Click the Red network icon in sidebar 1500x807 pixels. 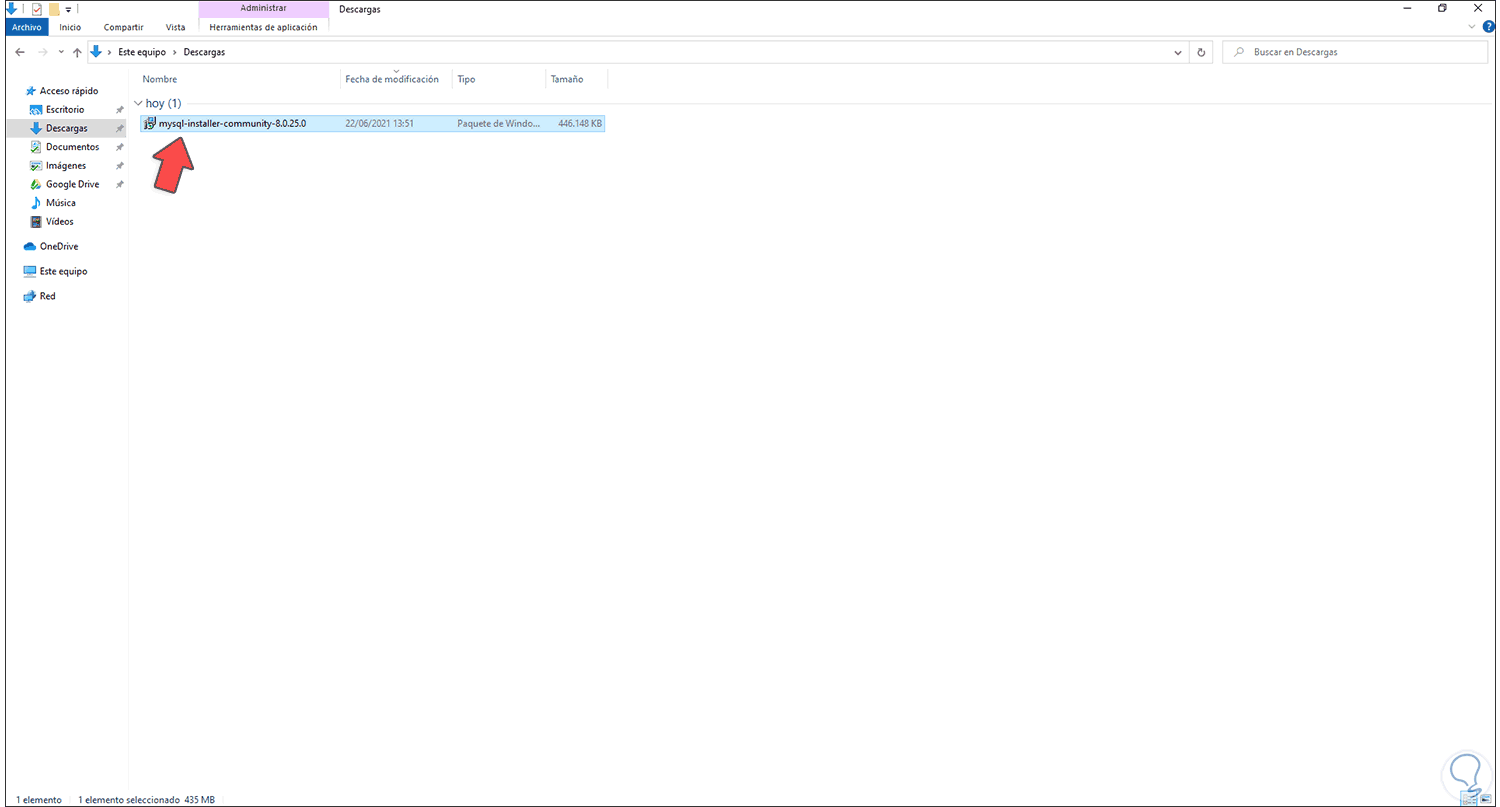point(30,296)
